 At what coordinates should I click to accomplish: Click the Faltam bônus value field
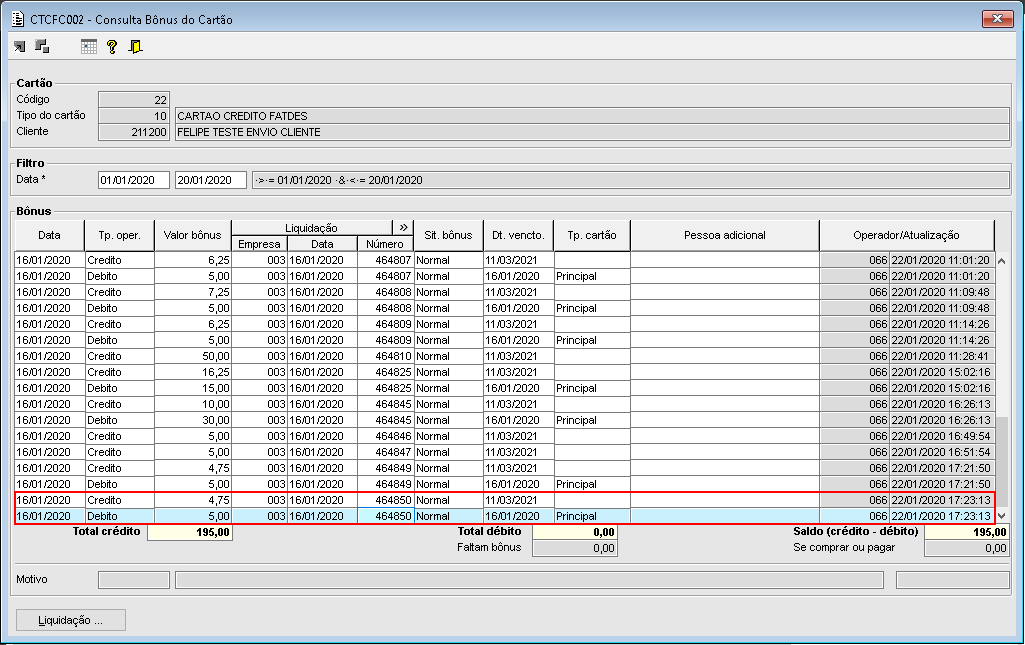coord(575,548)
